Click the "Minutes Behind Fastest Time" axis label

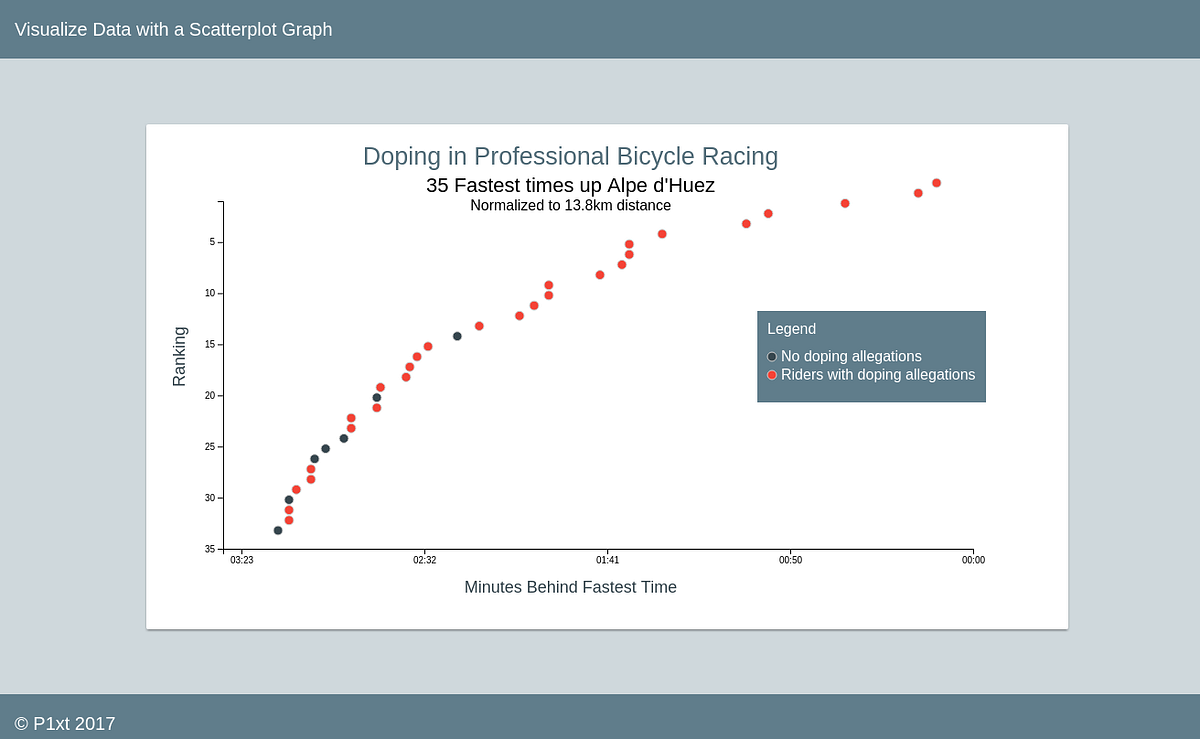click(570, 587)
